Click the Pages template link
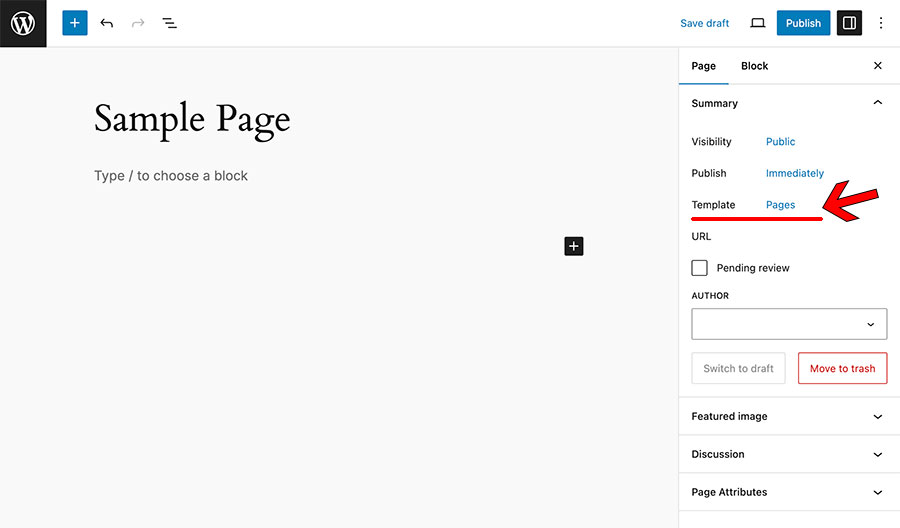 point(781,205)
